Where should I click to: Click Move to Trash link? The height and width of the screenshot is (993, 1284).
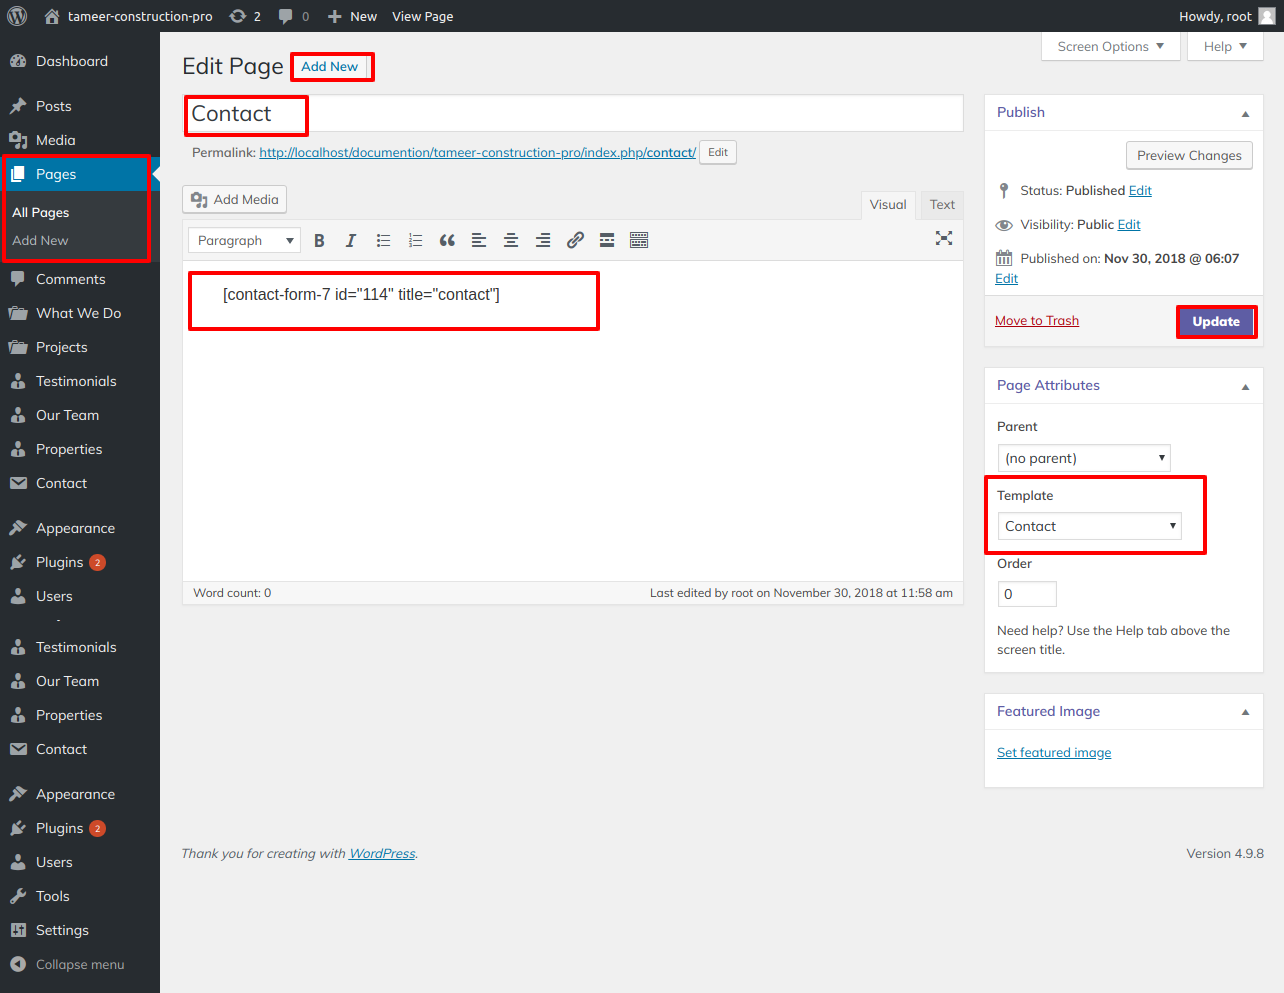point(1037,320)
